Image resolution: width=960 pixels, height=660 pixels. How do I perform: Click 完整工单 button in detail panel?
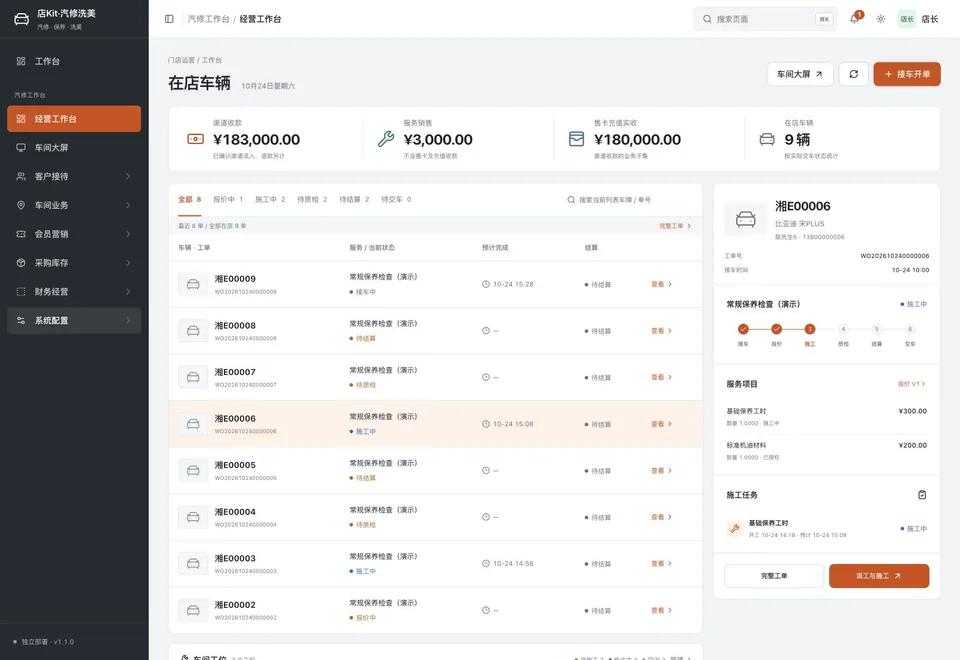click(774, 576)
